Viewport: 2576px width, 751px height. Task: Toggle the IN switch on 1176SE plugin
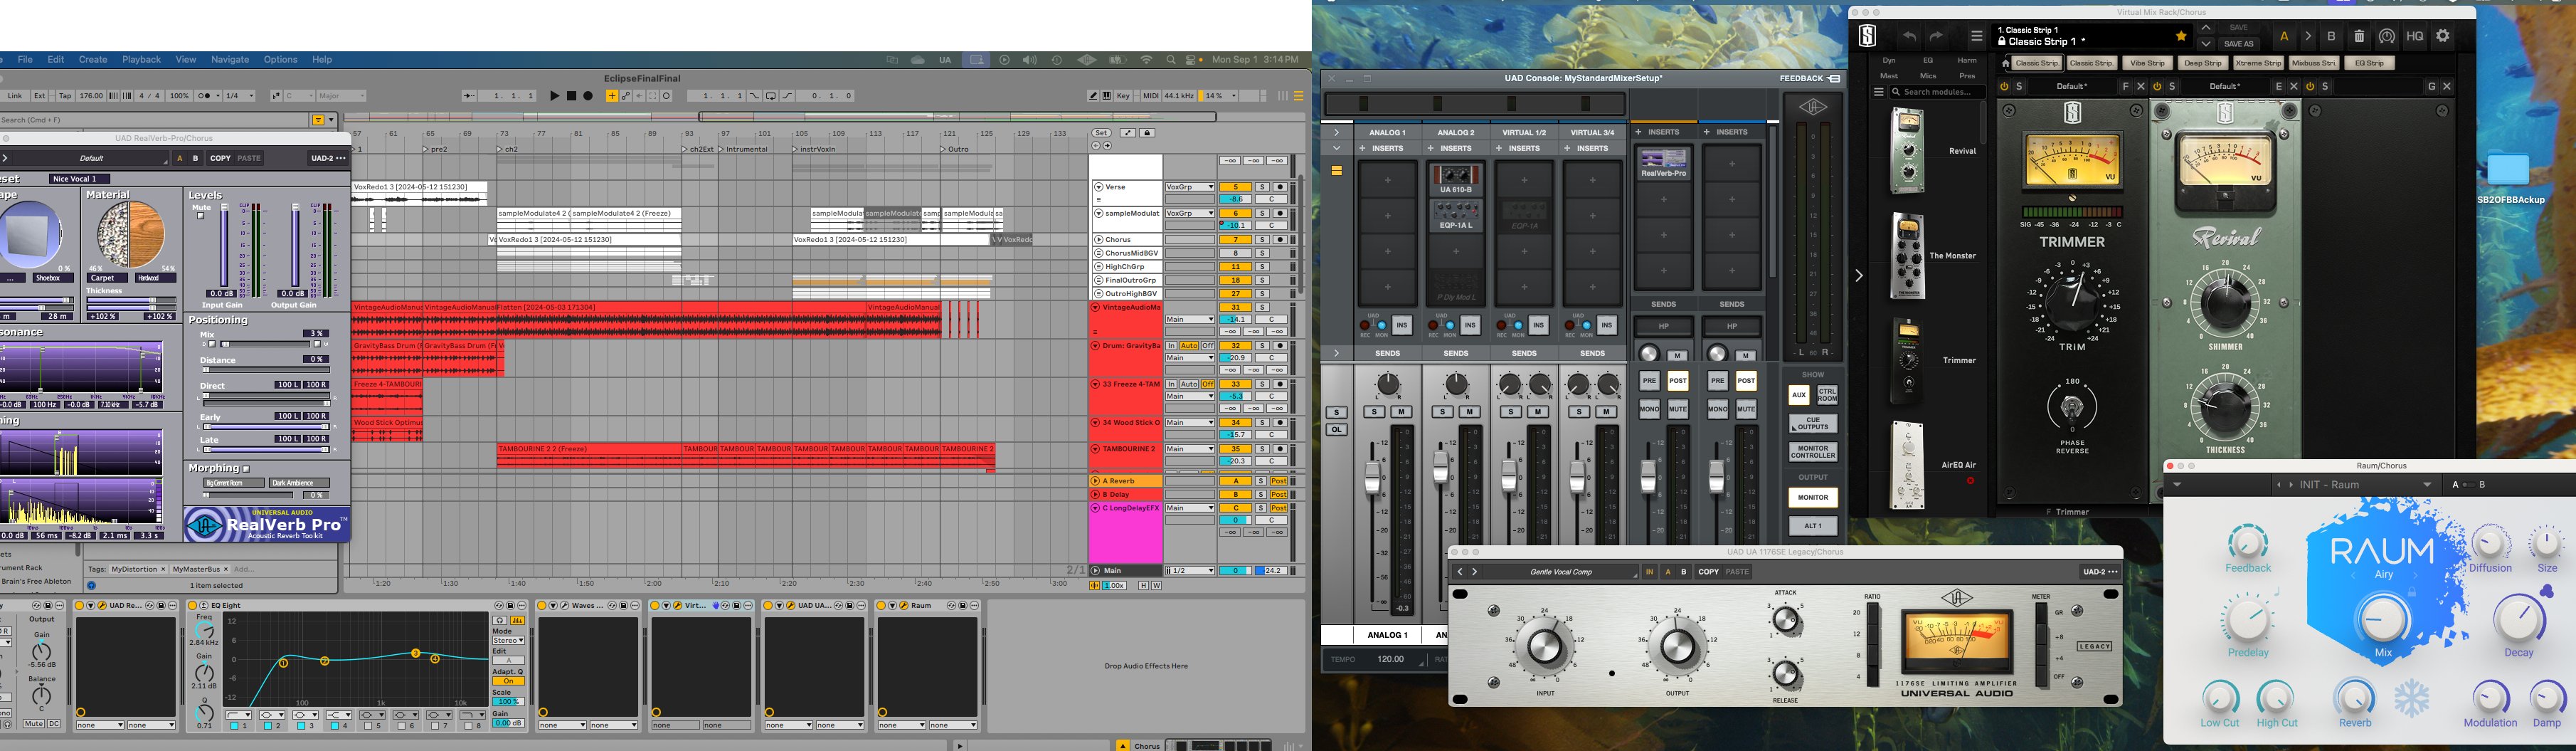(x=1649, y=572)
